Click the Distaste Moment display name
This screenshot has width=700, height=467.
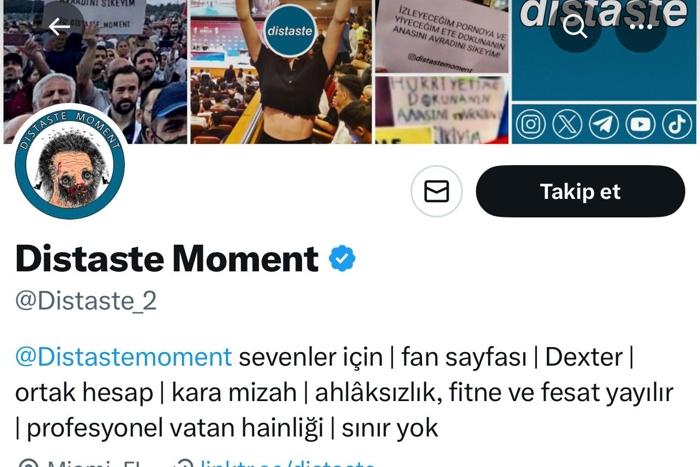[x=167, y=258]
